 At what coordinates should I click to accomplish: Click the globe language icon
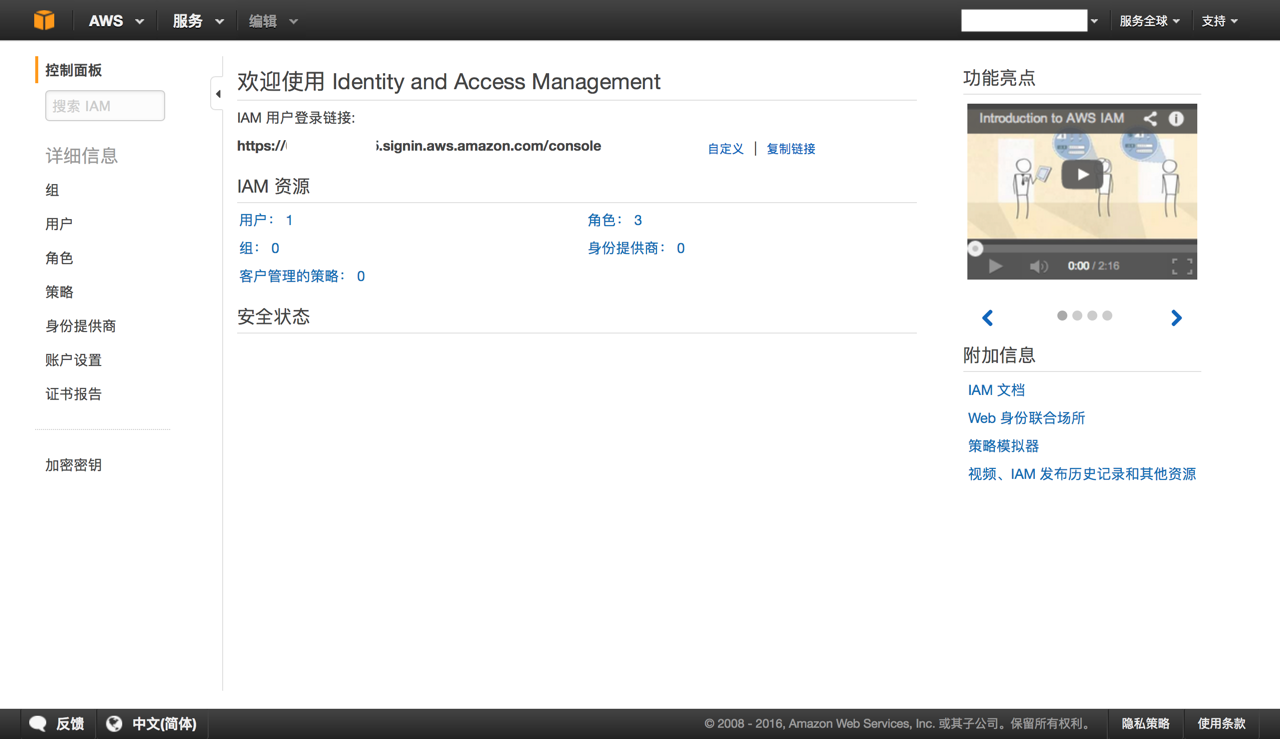point(114,724)
